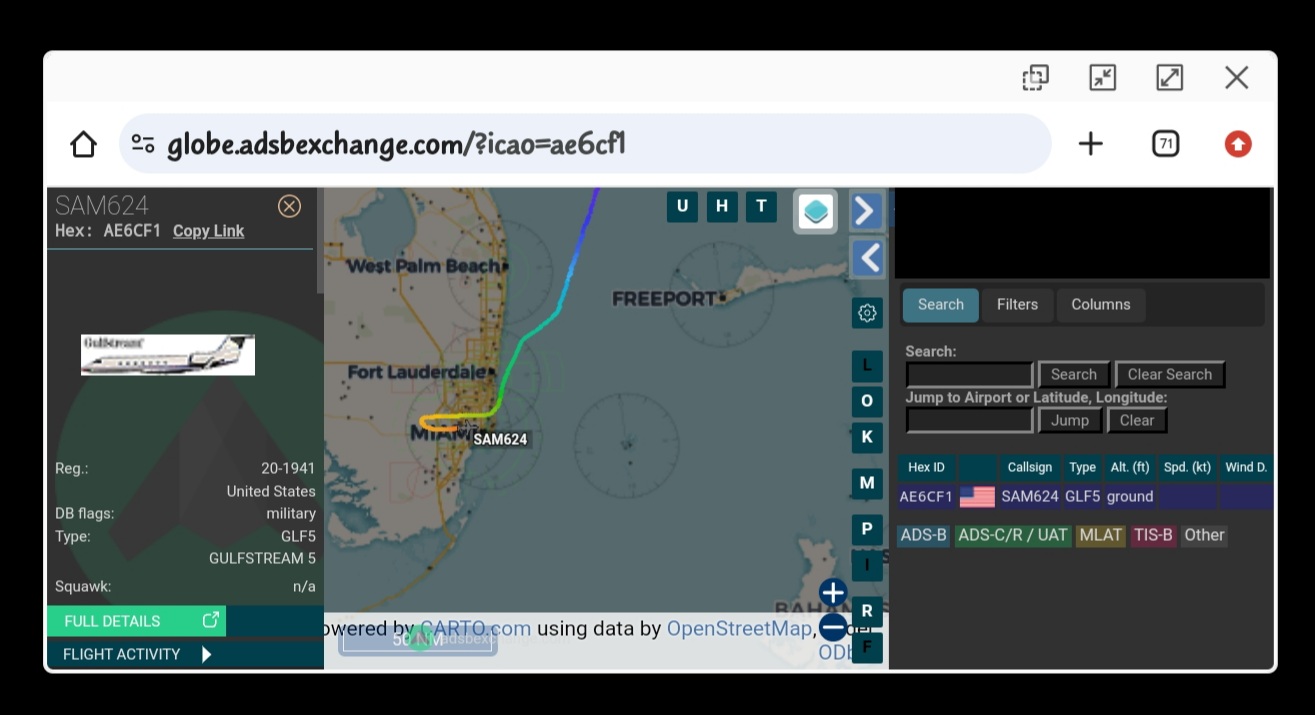Switch to the Filters tab
The image size is (1315, 715).
point(1017,305)
